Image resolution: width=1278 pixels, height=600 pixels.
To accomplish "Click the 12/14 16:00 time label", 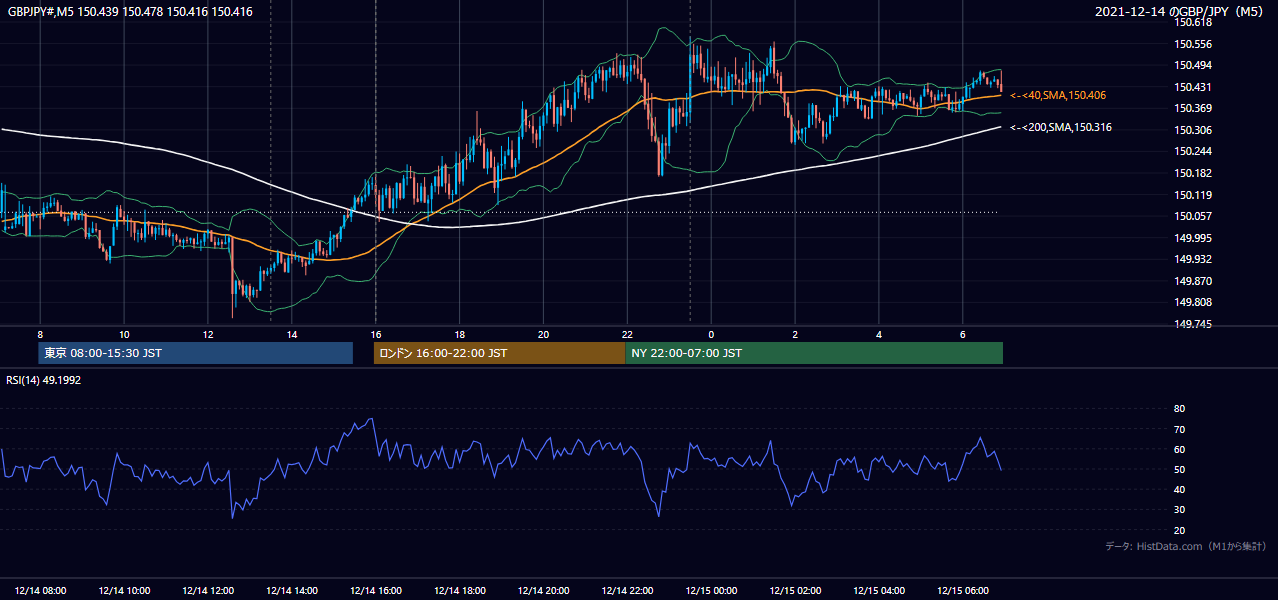I will 376,590.
